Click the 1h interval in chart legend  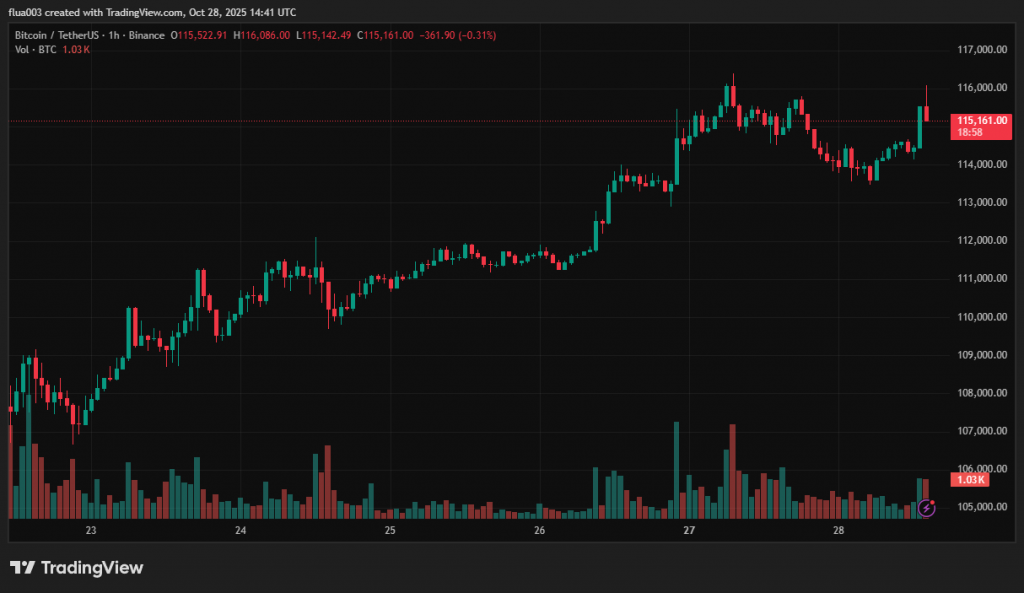pyautogui.click(x=114, y=35)
